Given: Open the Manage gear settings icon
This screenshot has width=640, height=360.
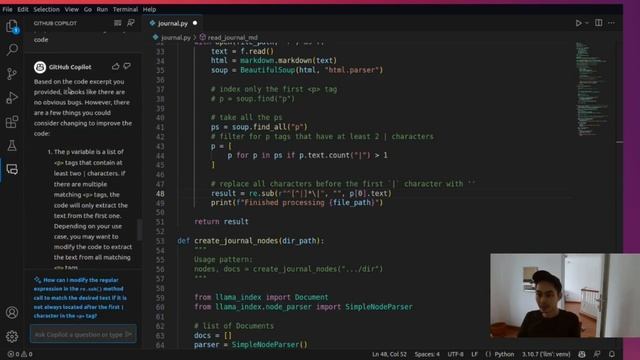Looking at the screenshot, I should click(x=12, y=336).
